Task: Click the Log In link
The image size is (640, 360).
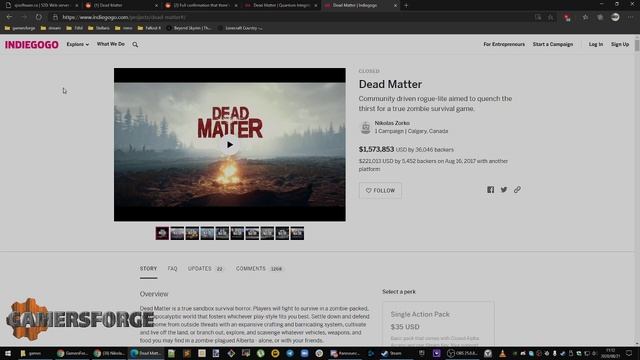Action: coord(596,44)
